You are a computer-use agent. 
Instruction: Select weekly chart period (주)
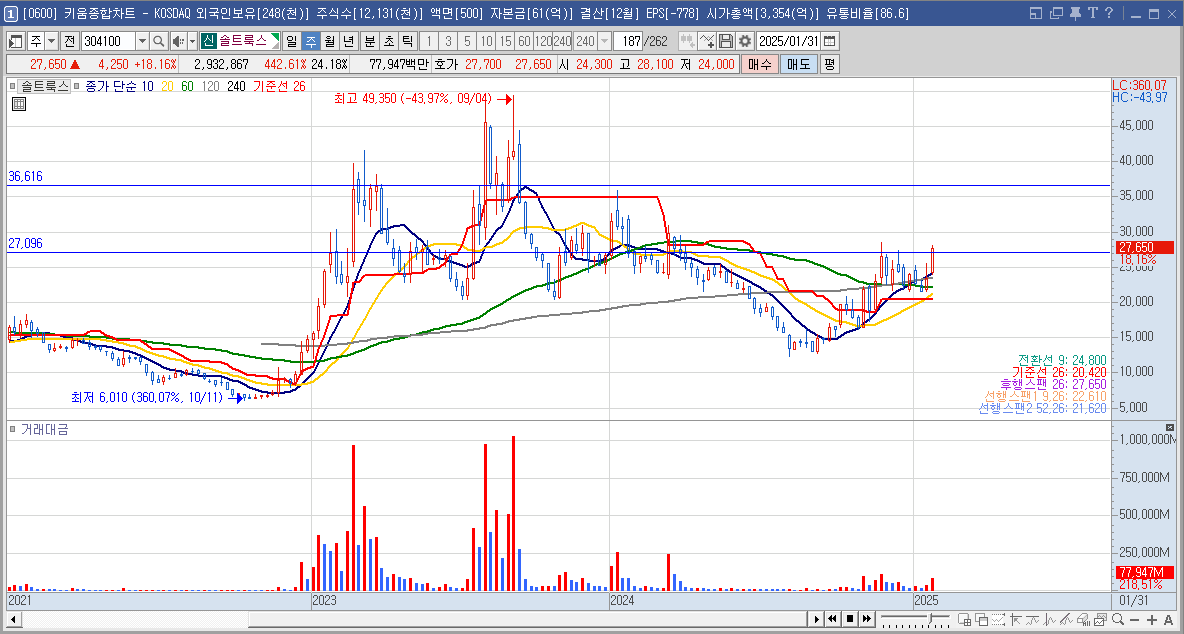click(311, 41)
